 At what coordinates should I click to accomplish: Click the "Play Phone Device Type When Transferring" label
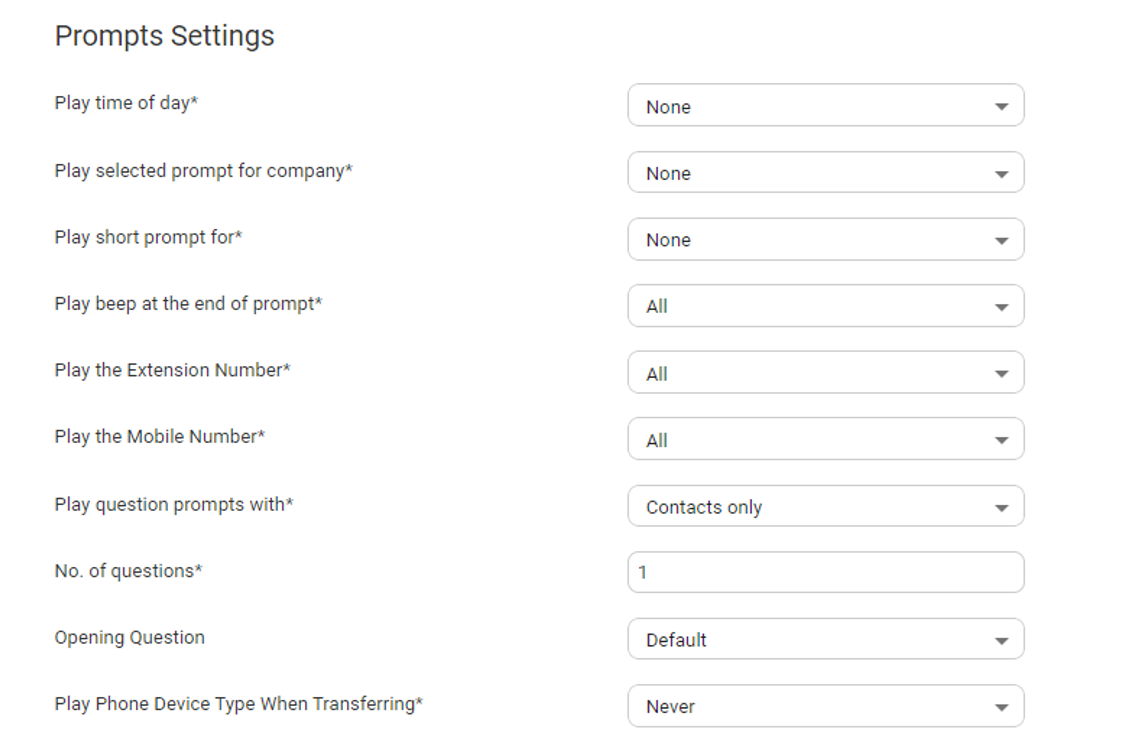[238, 704]
